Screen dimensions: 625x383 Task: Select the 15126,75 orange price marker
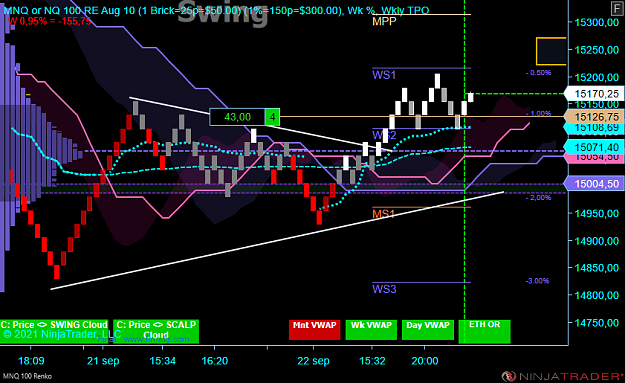click(x=594, y=117)
